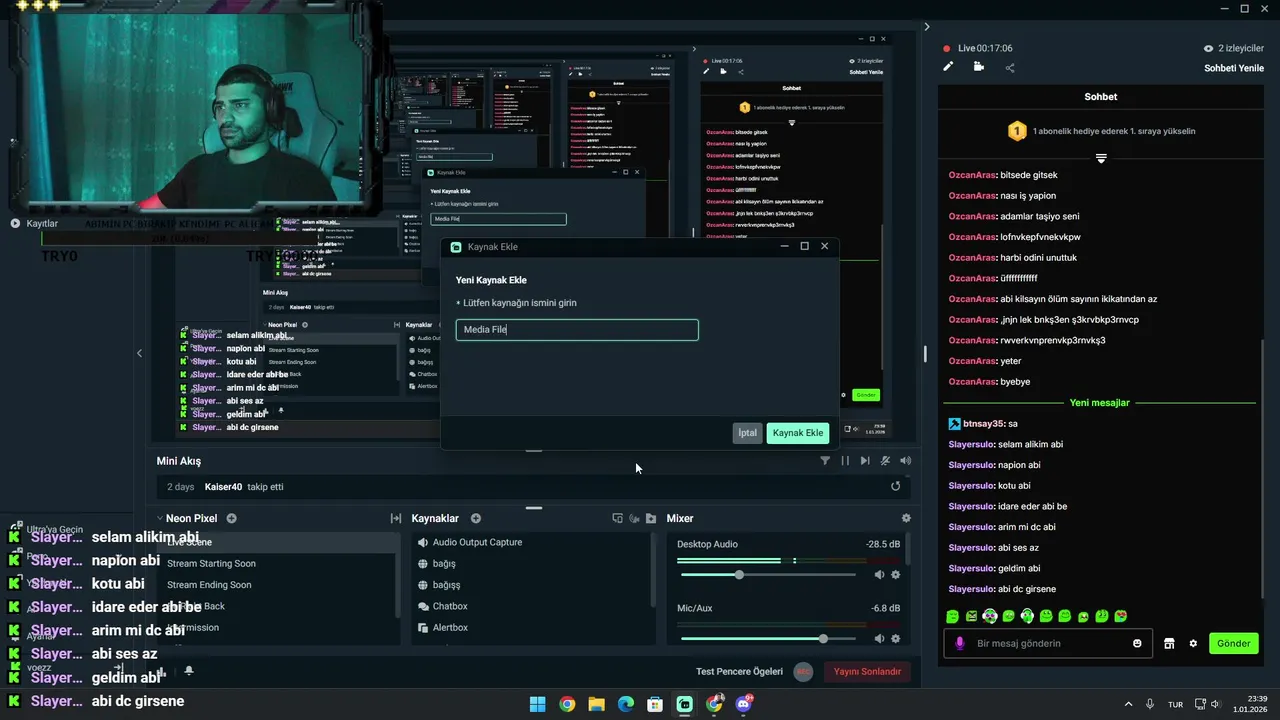Select the Live Scene scene
This screenshot has height=720, width=1280.
(276, 542)
